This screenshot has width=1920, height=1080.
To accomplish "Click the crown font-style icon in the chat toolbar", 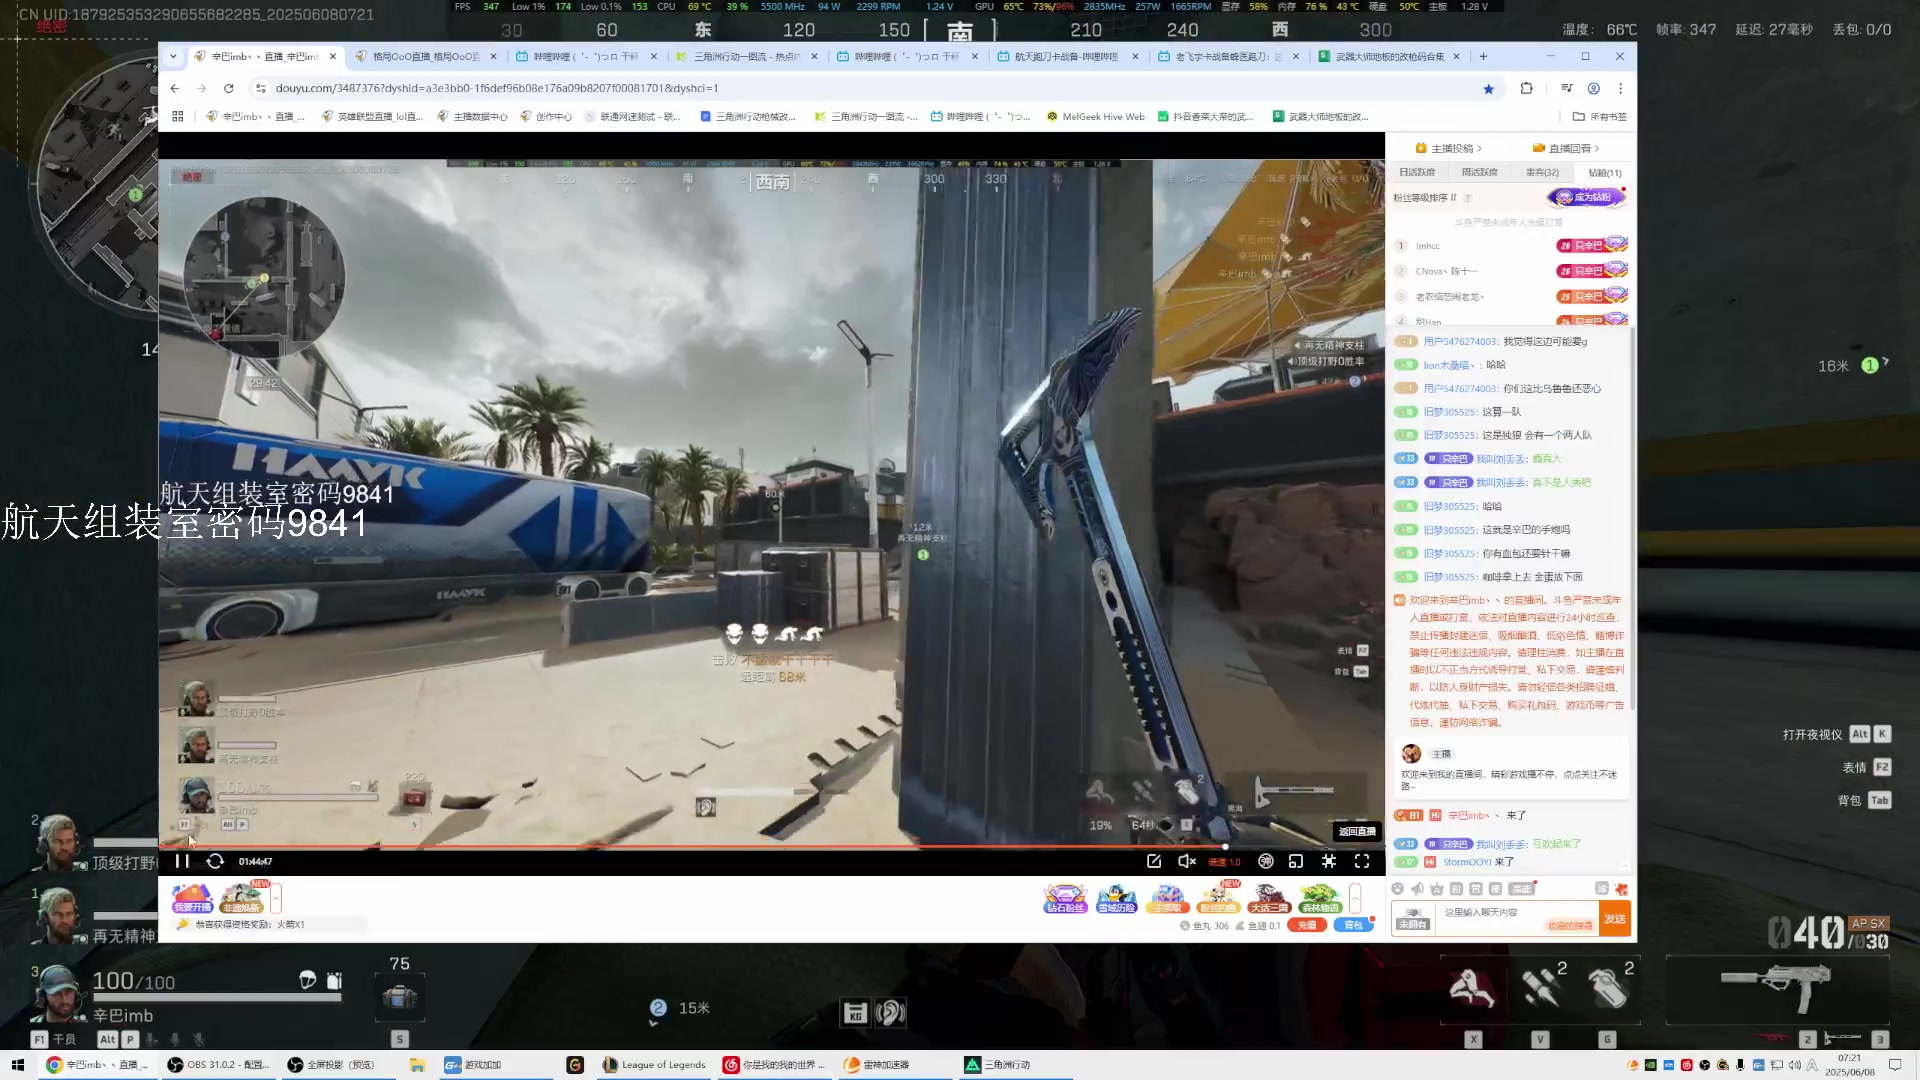I will 1437,889.
